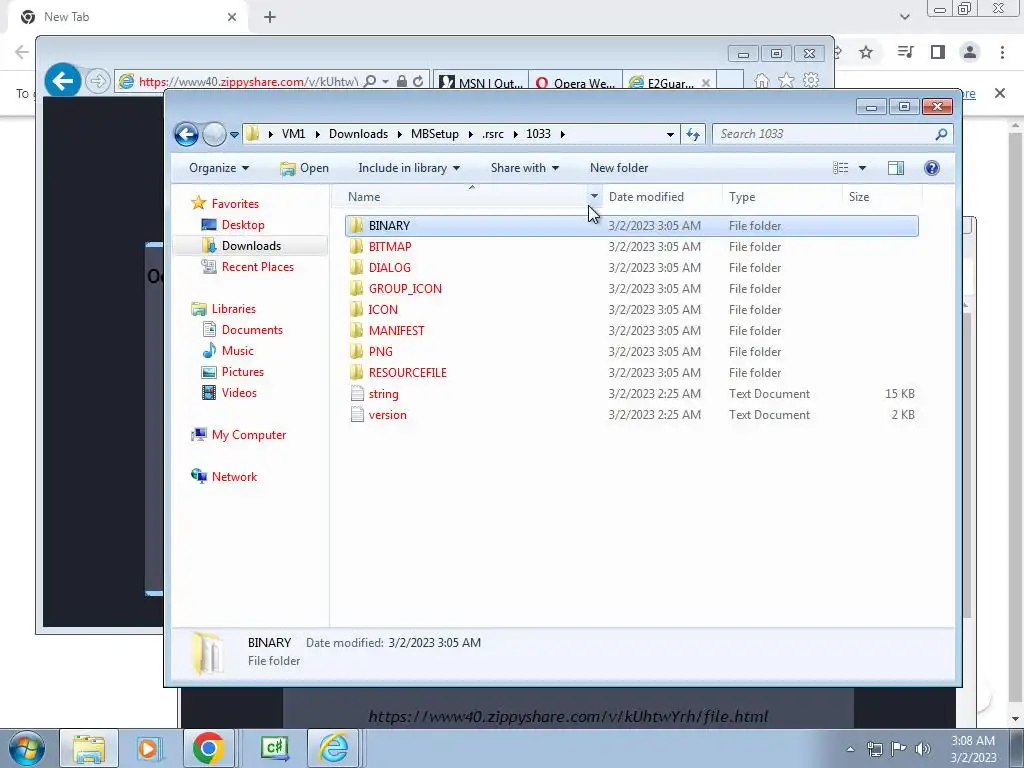Open Internet Explorer settings gear
Image resolution: width=1024 pixels, height=768 pixels.
click(810, 80)
